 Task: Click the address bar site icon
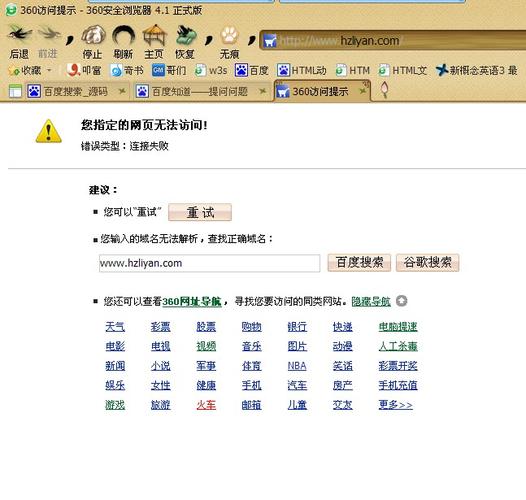pos(270,41)
